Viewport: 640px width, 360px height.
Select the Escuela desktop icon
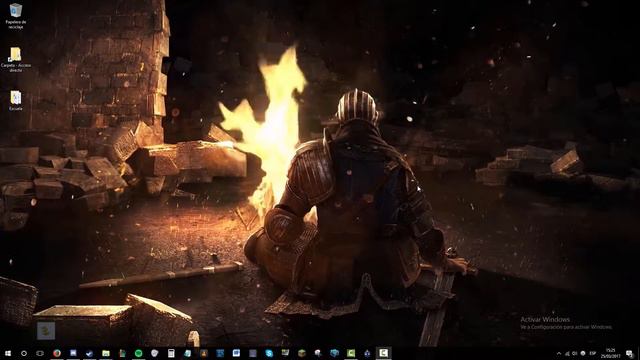(x=16, y=100)
